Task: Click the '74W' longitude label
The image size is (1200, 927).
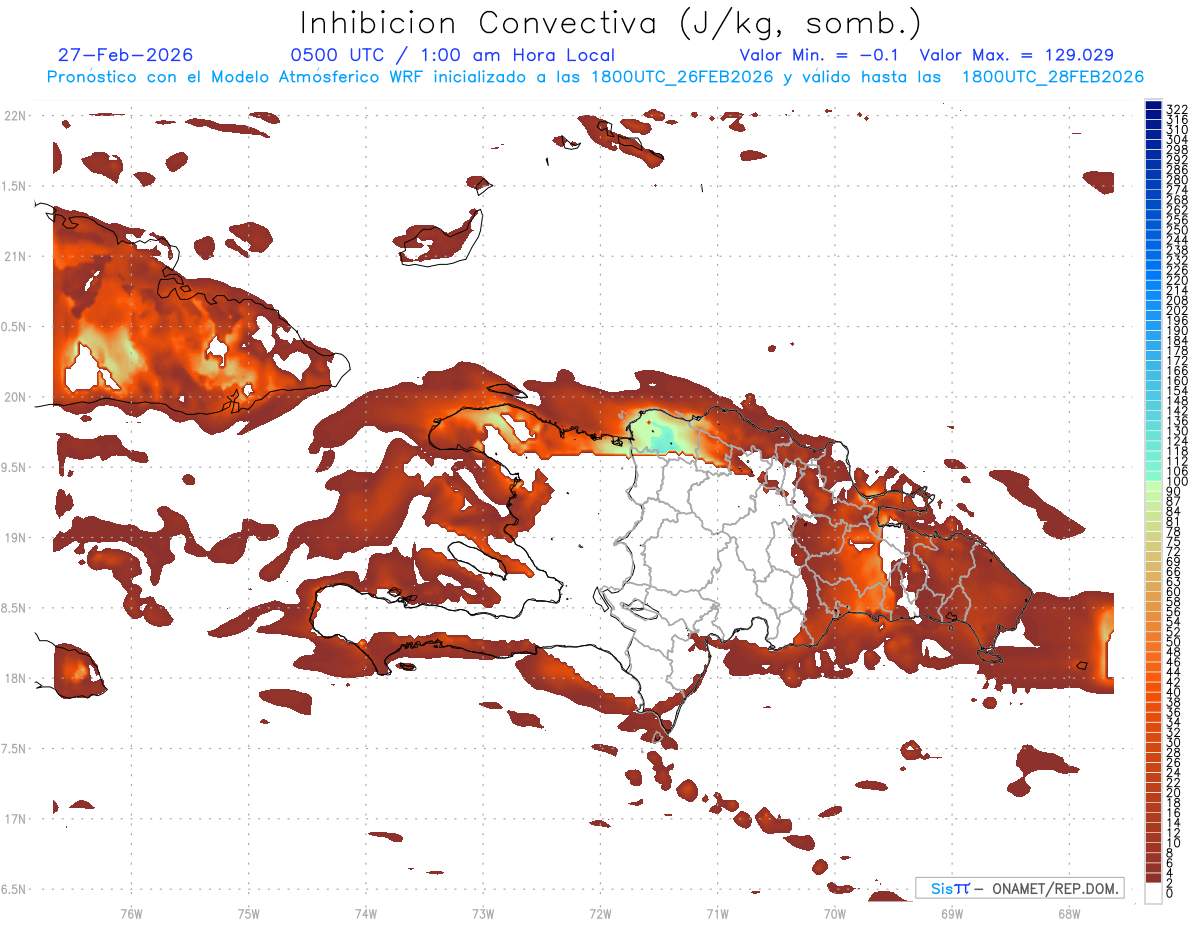Action: (x=366, y=913)
